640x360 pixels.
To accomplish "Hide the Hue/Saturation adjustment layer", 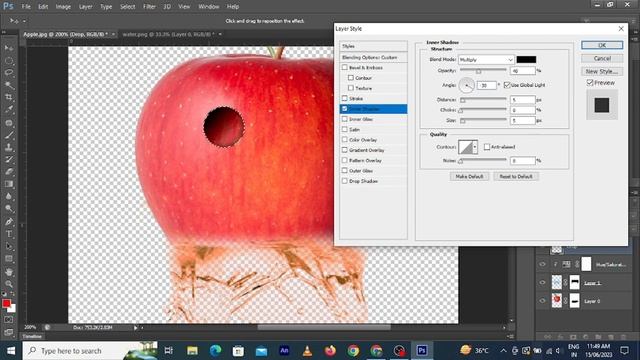I will pos(542,264).
